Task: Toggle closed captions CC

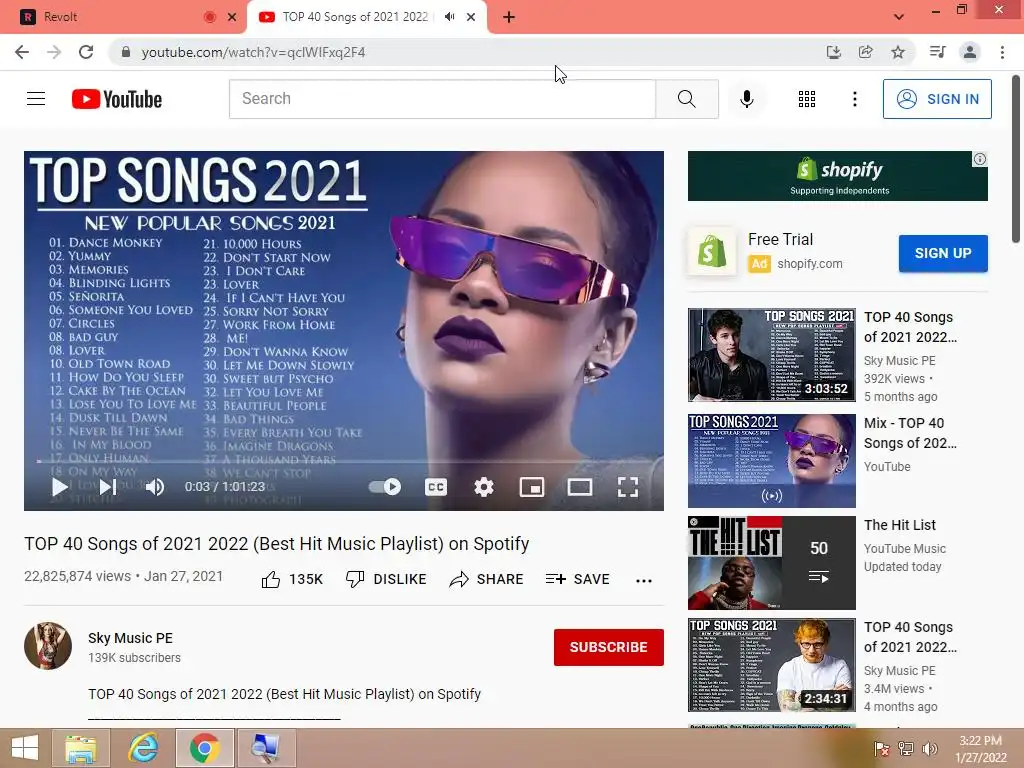Action: click(x=436, y=487)
